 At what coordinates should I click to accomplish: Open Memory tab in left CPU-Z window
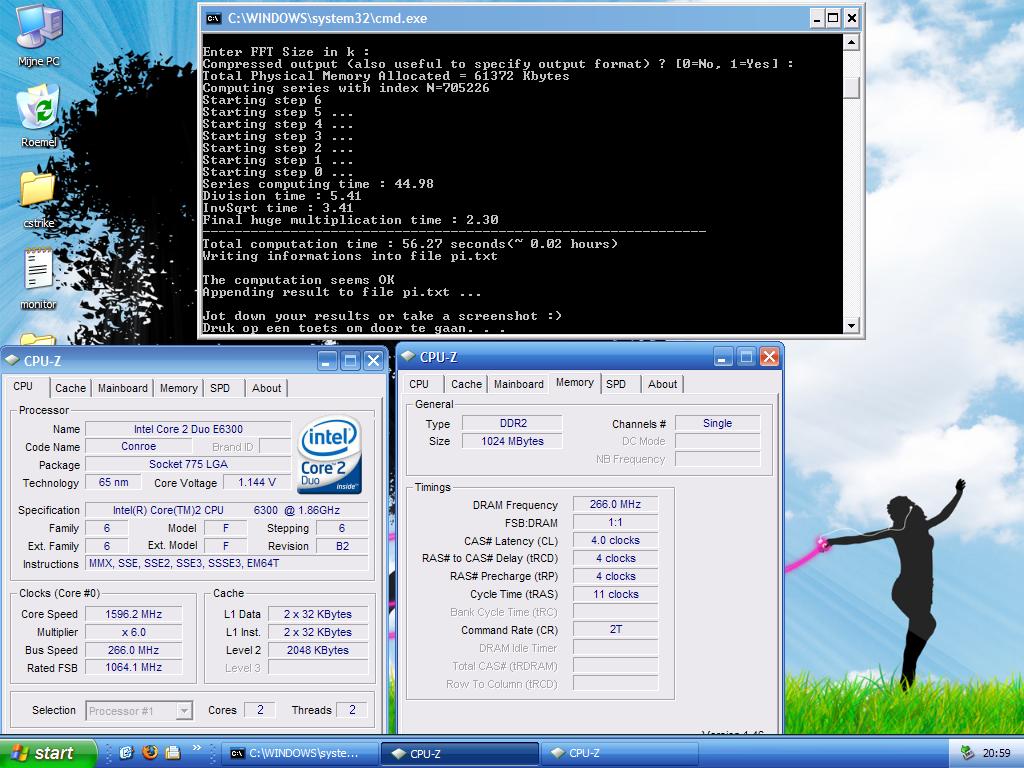[179, 388]
